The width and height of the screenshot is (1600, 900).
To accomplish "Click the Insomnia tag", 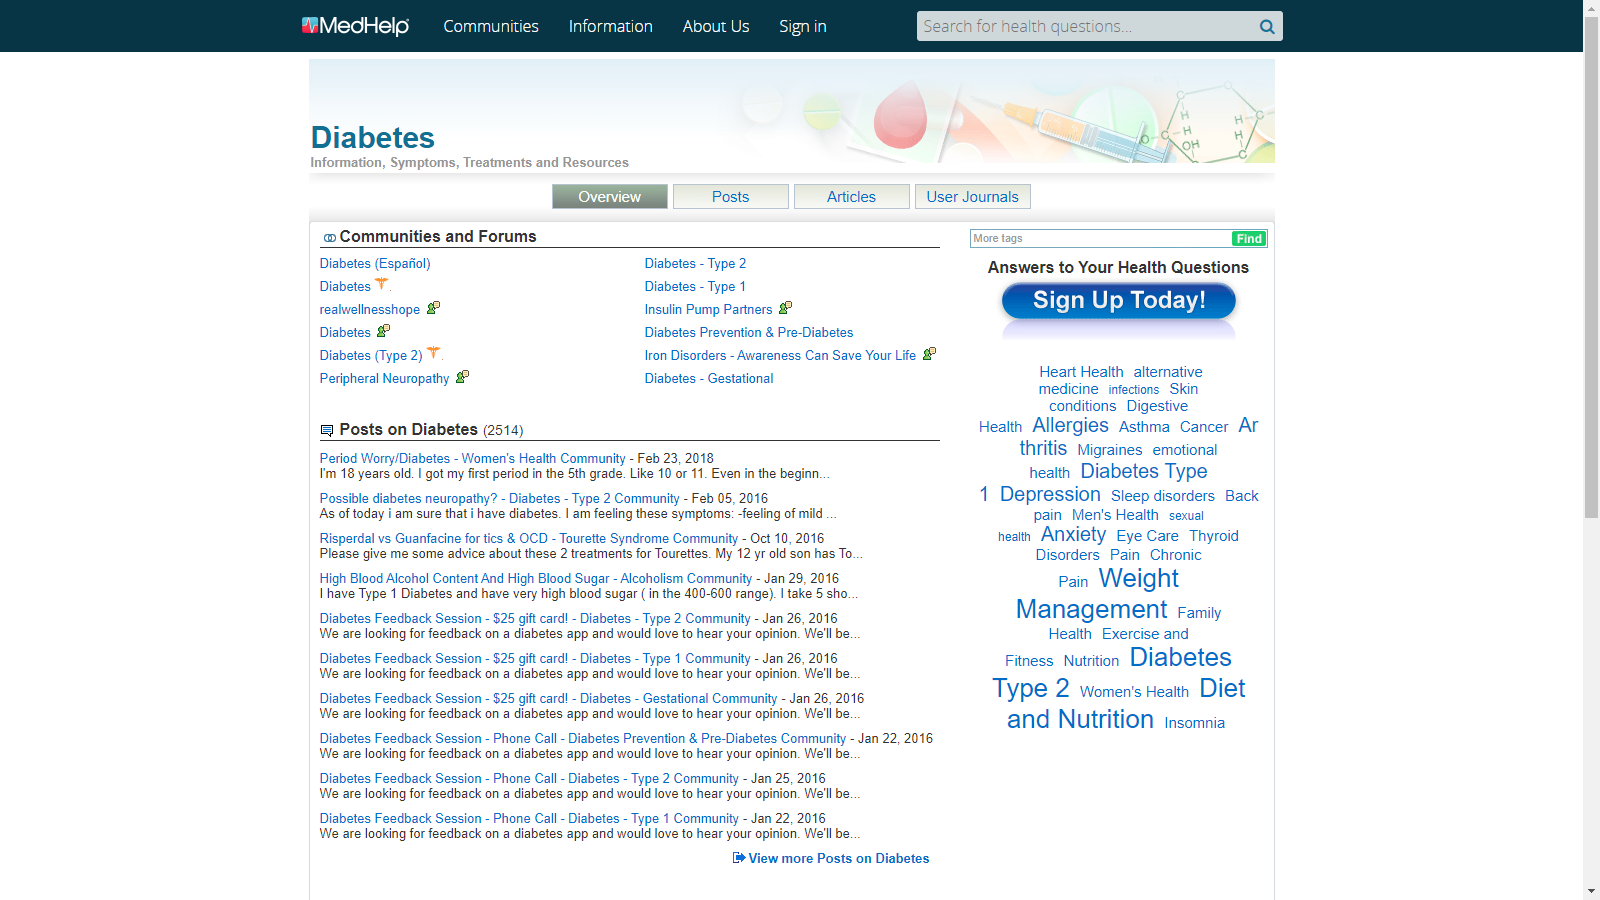I will coord(1194,723).
